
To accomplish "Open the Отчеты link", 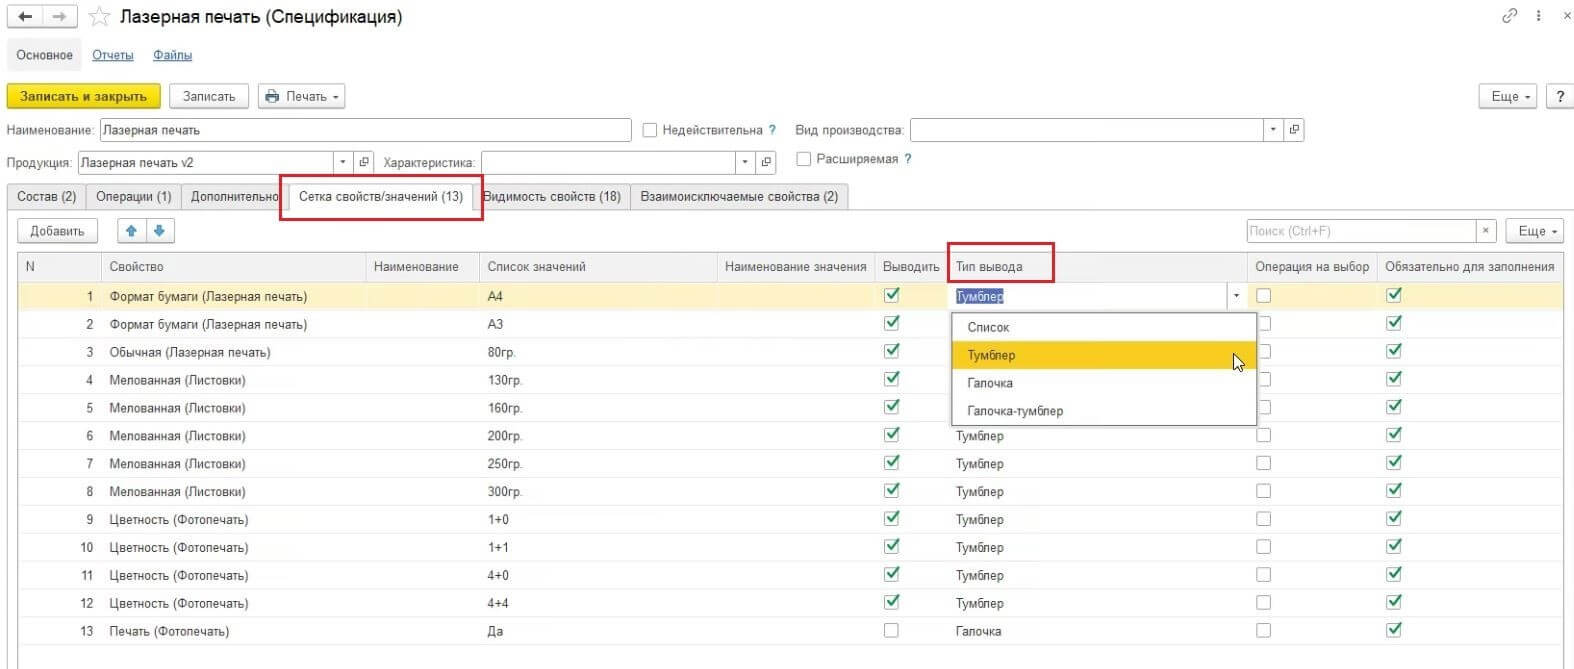I will coord(113,55).
